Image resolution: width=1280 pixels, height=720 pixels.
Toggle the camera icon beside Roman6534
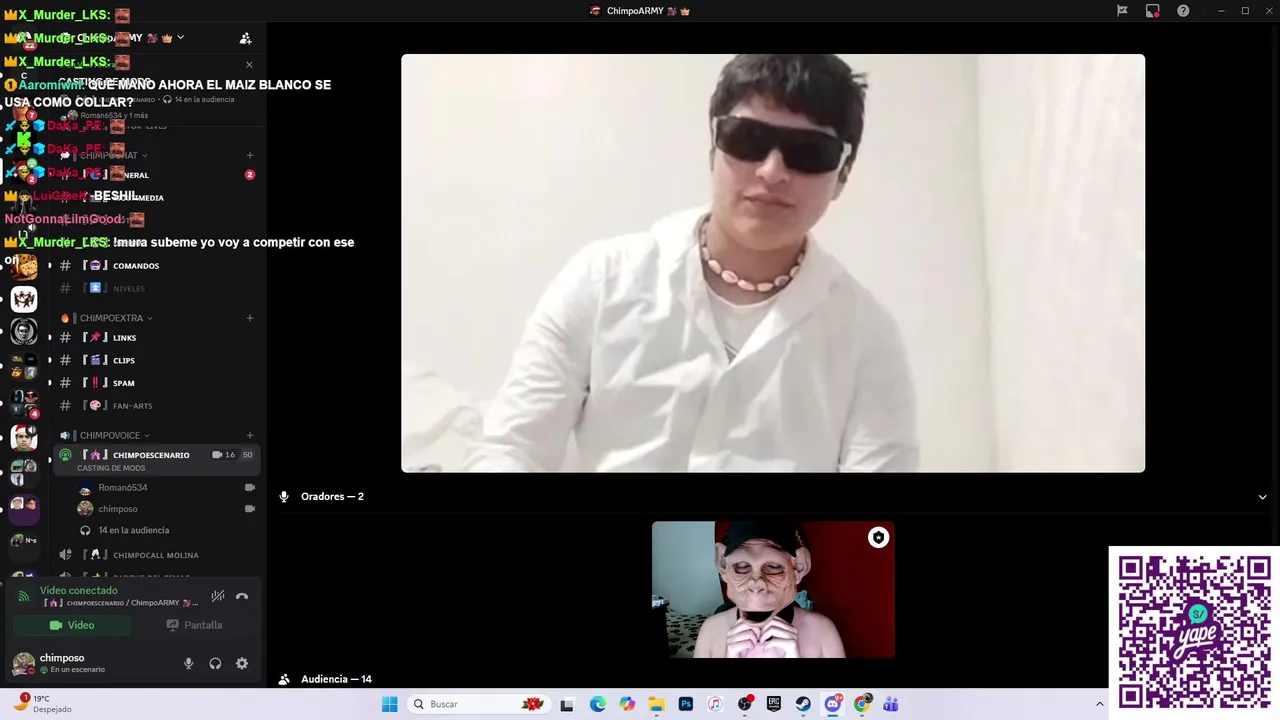point(250,488)
